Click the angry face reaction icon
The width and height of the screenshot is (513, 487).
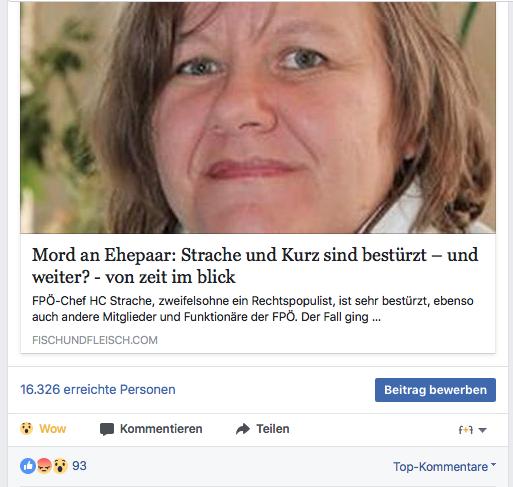click(44, 466)
